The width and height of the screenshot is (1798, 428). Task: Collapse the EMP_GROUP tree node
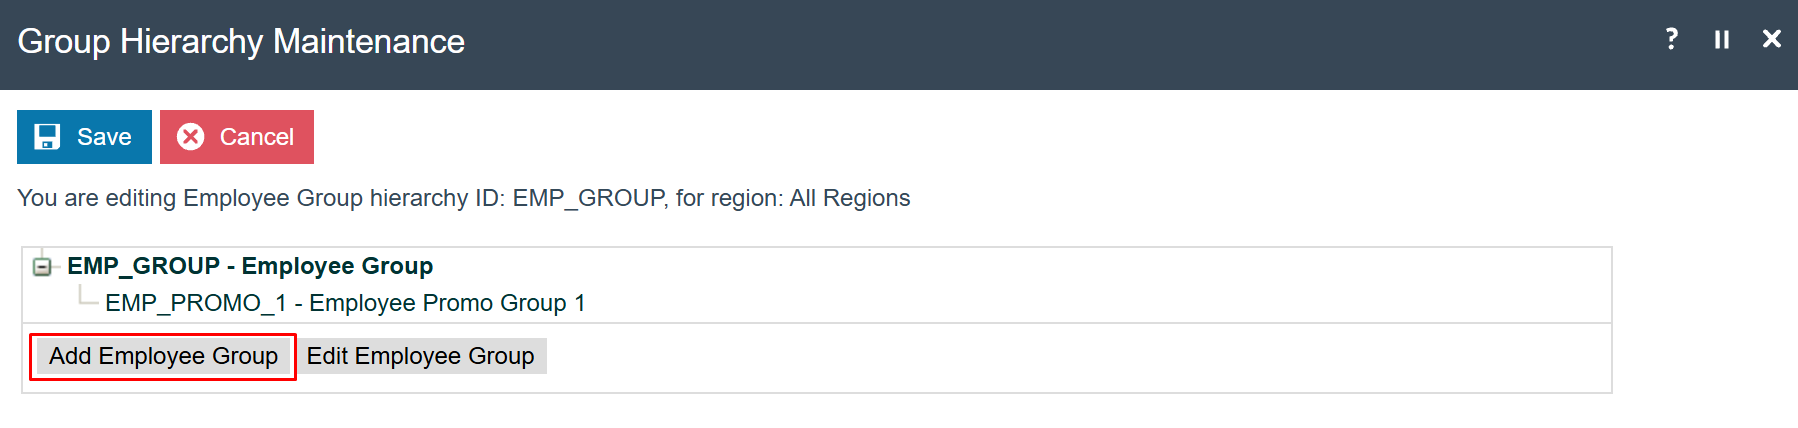[42, 267]
